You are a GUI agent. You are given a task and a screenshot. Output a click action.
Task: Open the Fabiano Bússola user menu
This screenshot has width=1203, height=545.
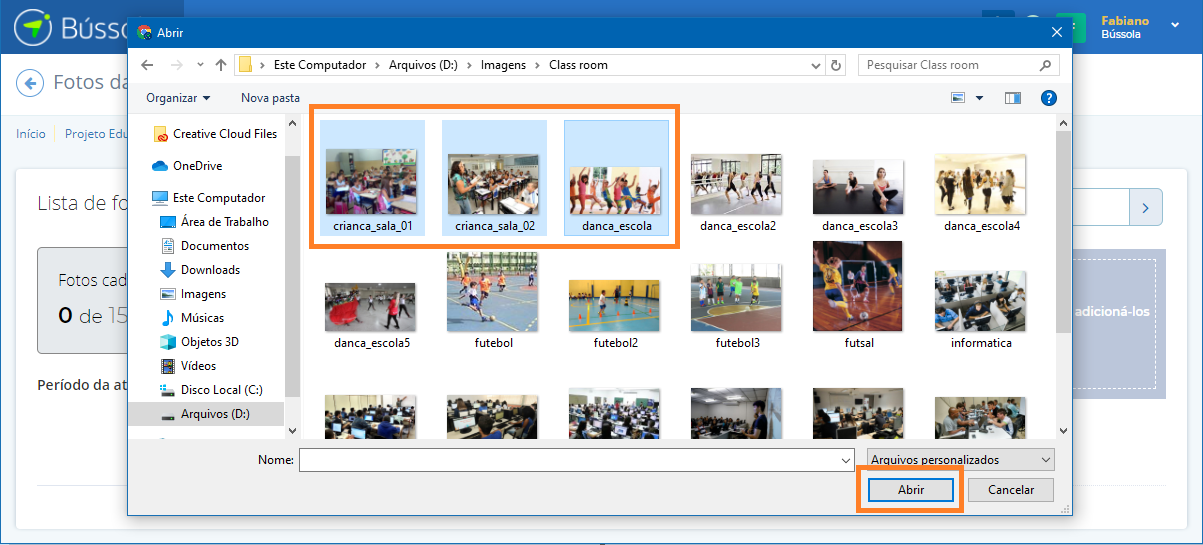(1140, 27)
